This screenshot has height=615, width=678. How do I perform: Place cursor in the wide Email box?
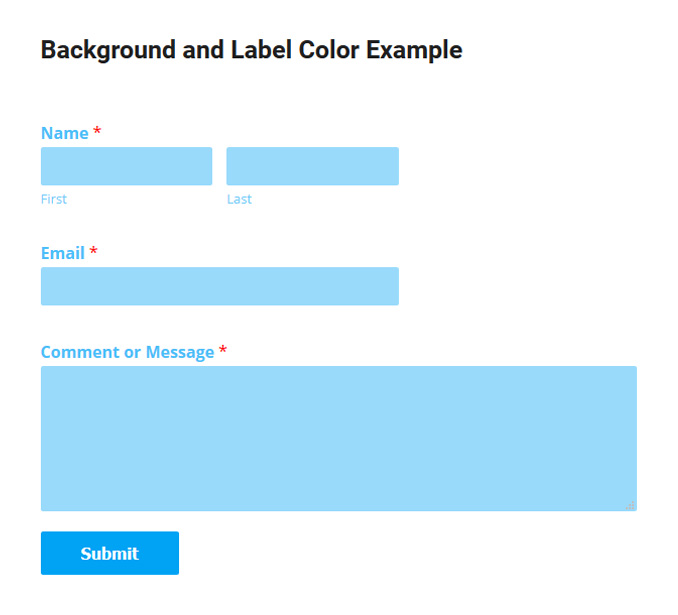coord(219,286)
